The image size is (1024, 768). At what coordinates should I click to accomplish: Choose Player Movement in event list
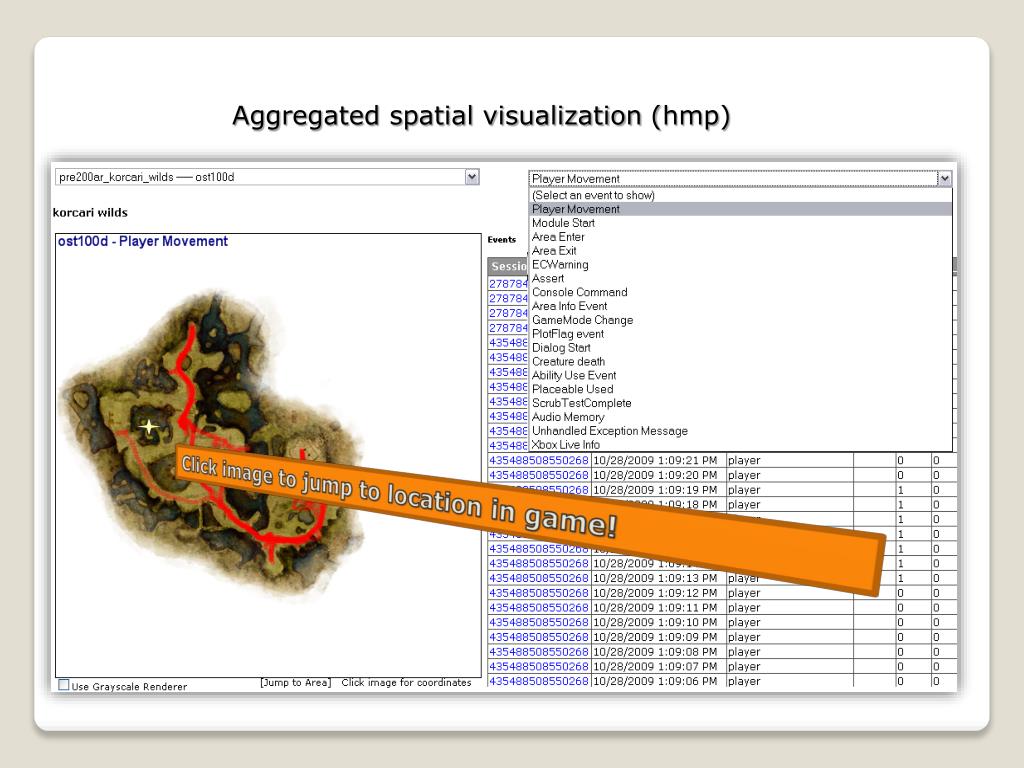point(741,209)
